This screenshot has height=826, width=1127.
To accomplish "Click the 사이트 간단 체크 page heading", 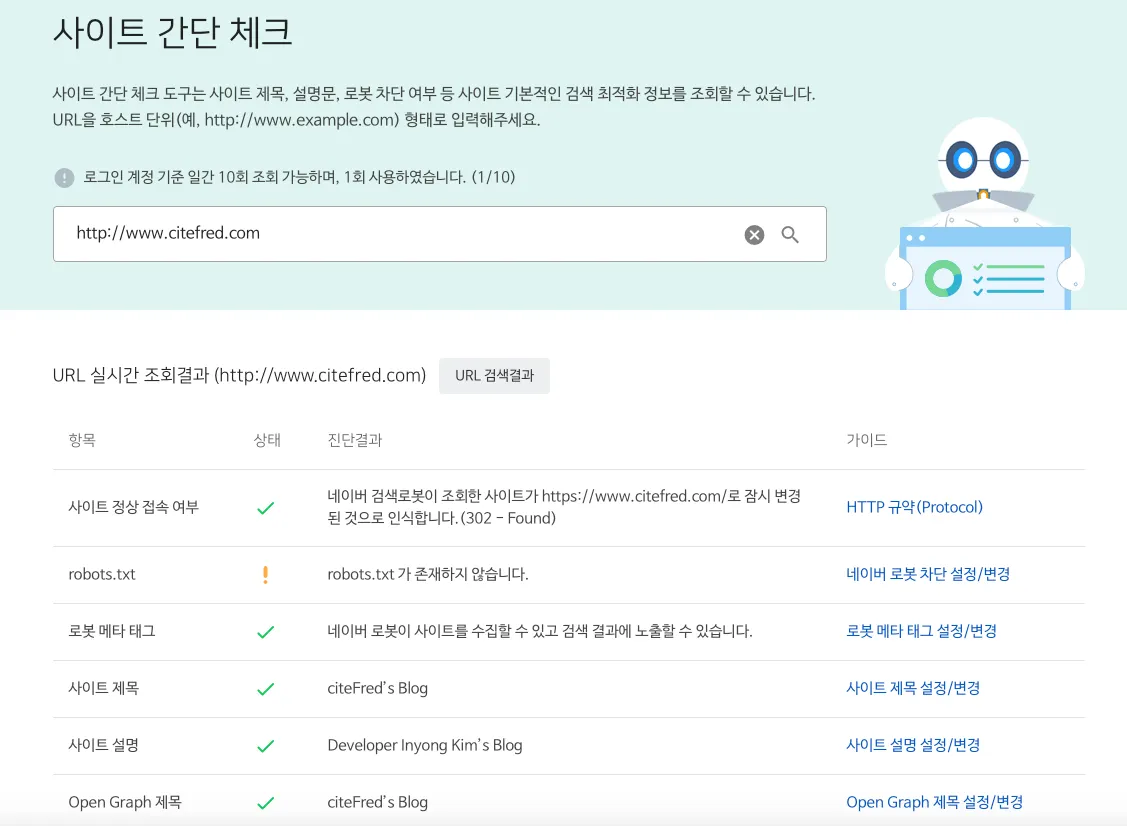I will tap(172, 32).
